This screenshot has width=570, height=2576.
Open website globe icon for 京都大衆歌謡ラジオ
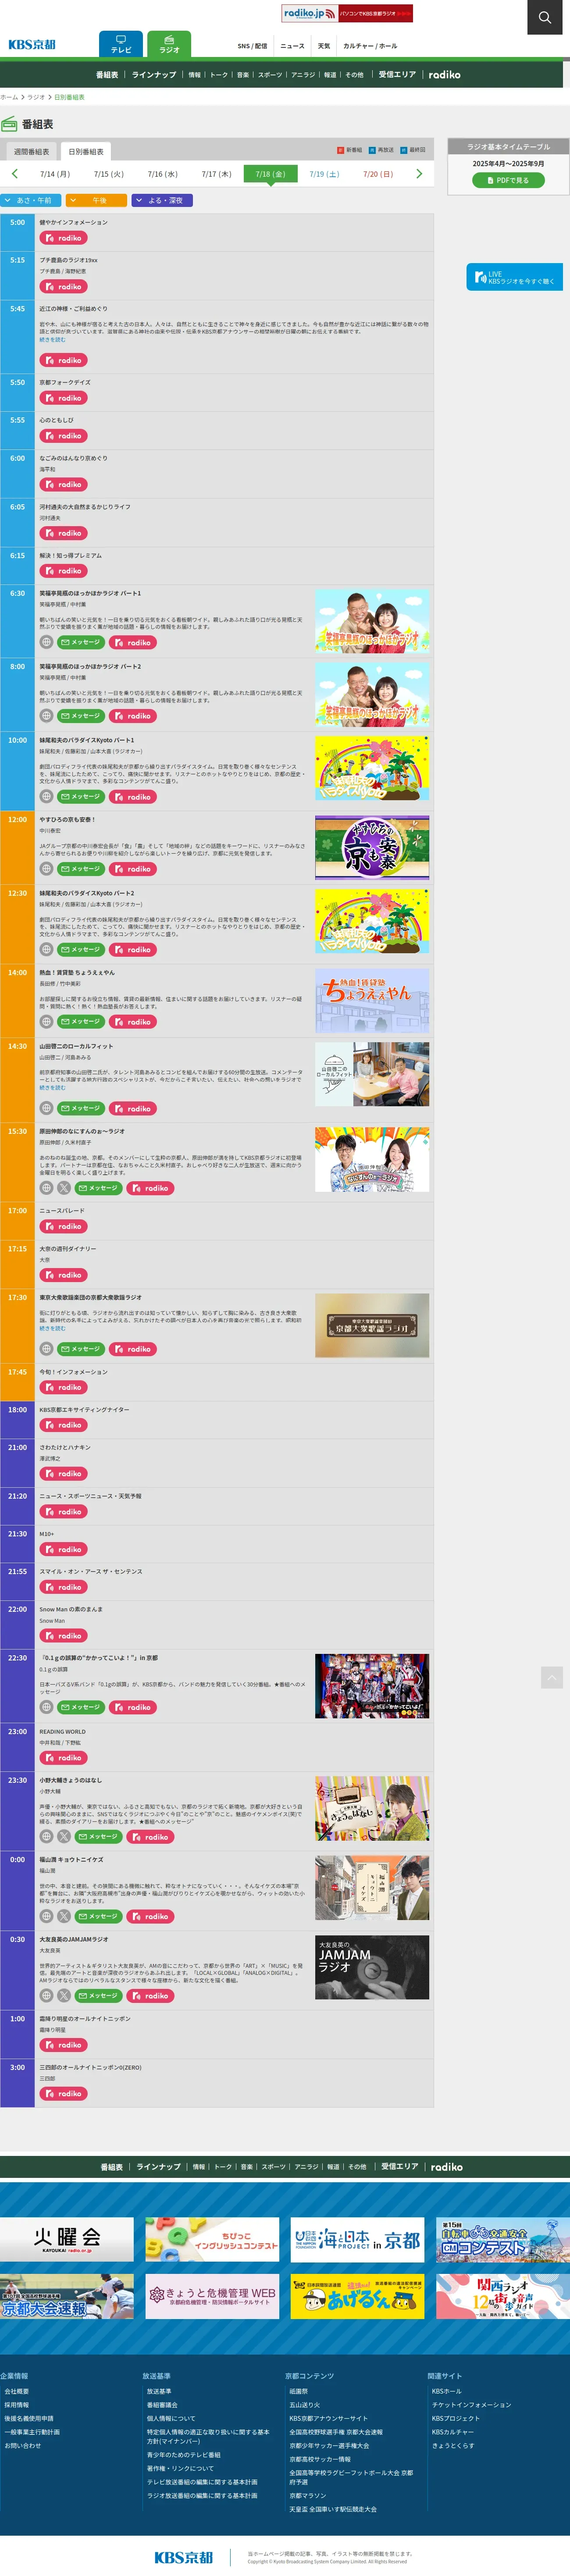click(46, 1349)
